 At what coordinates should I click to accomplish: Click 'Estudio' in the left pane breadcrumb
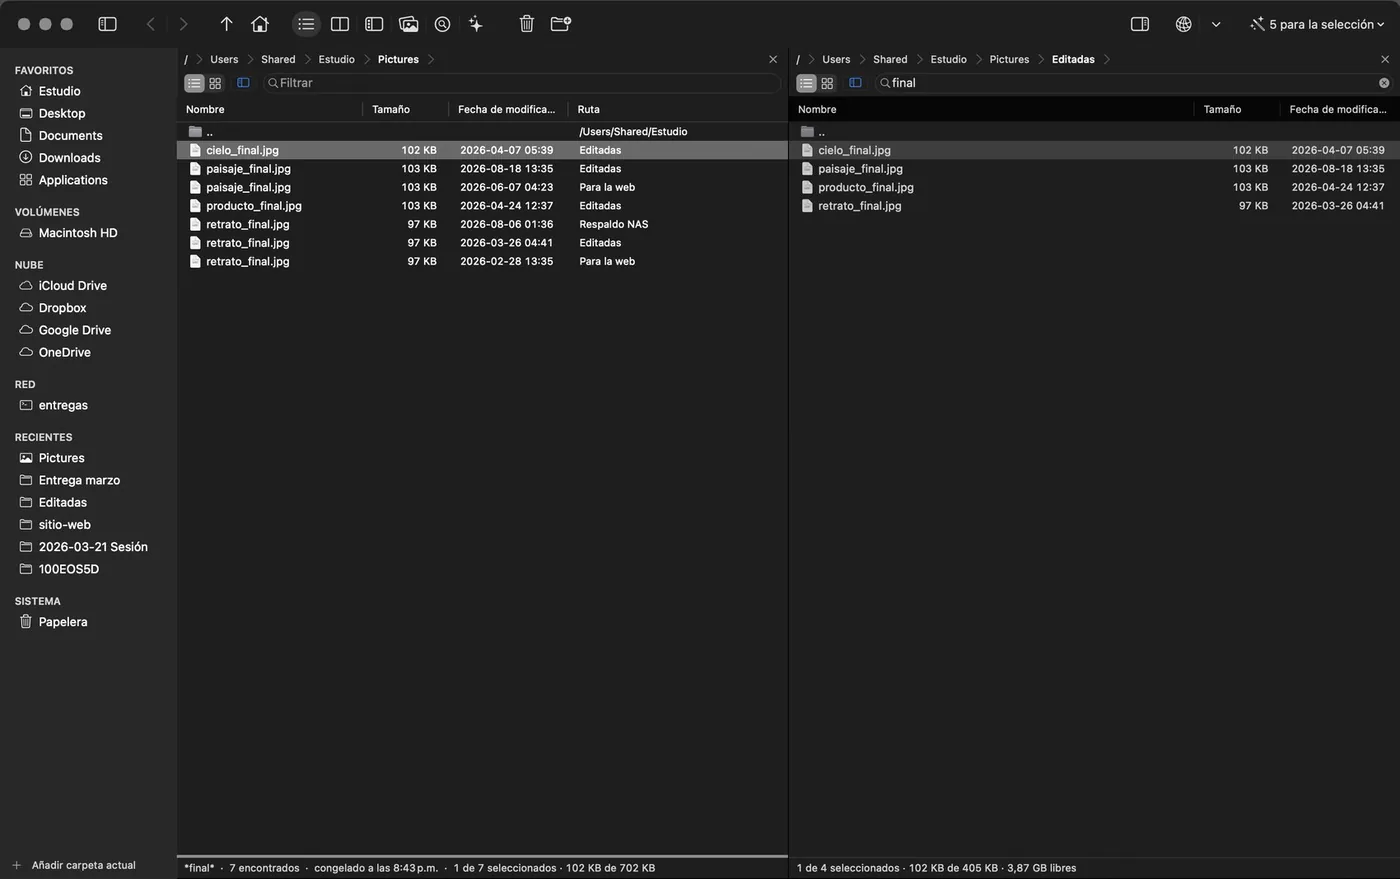pos(337,59)
